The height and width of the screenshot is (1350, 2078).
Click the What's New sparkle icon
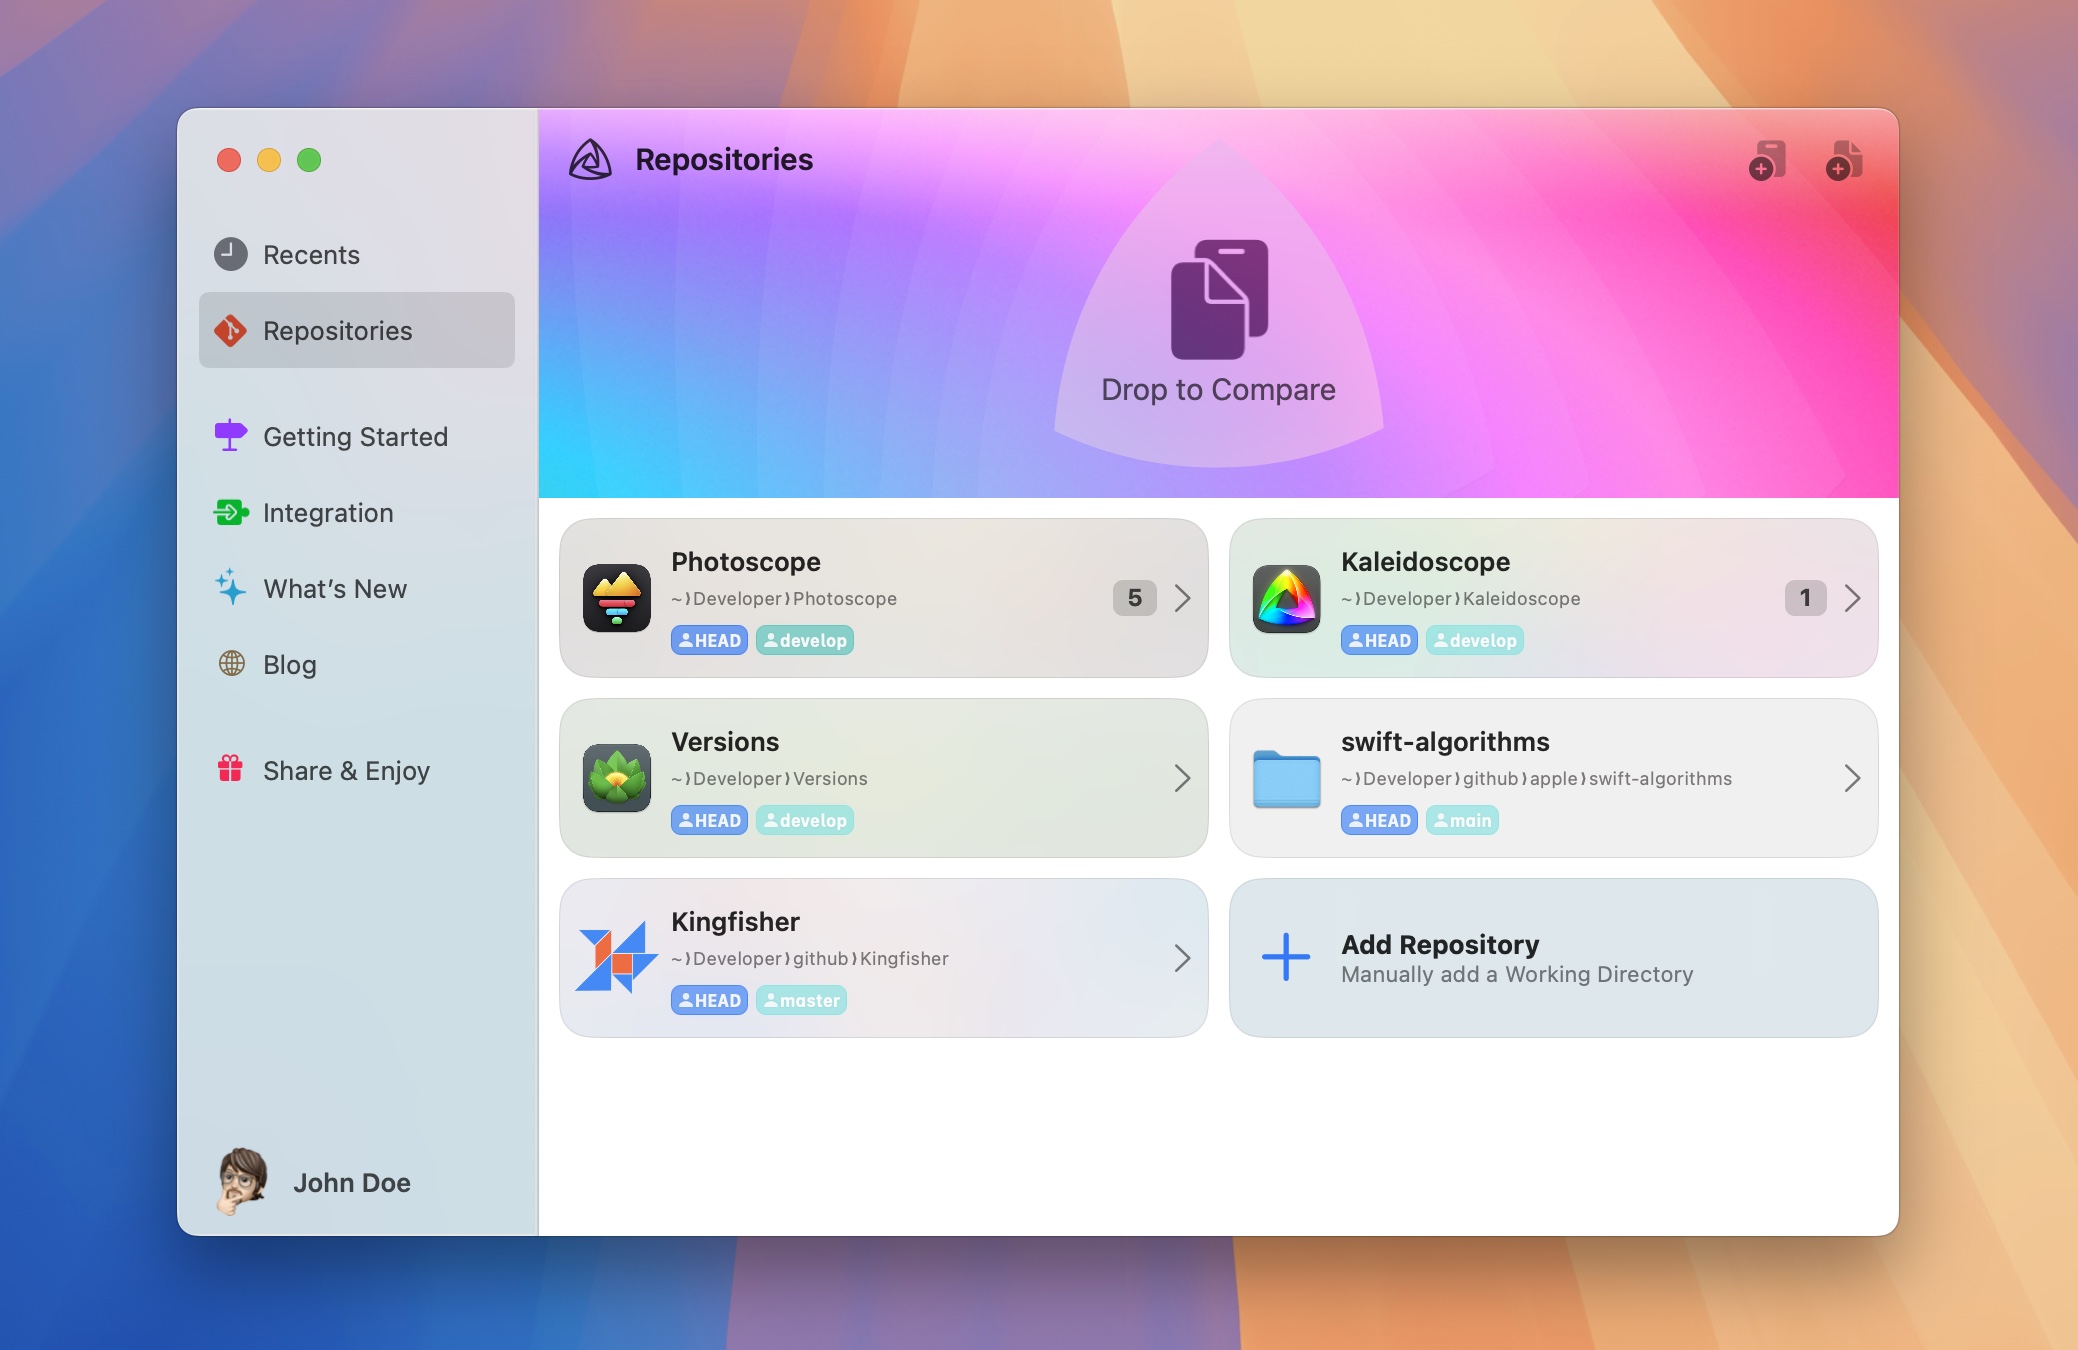[x=231, y=587]
